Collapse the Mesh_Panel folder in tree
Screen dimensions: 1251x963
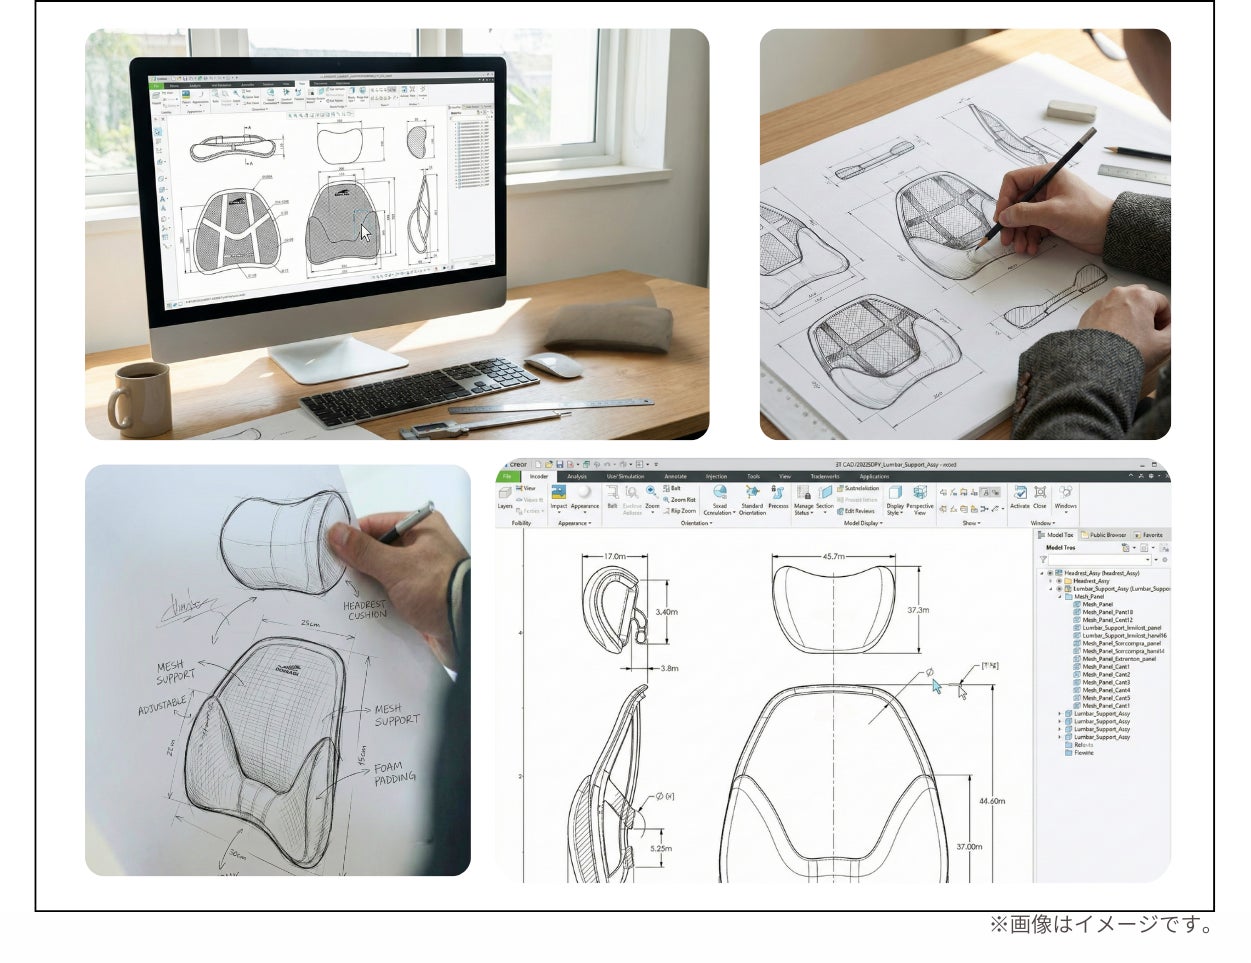point(1059,597)
